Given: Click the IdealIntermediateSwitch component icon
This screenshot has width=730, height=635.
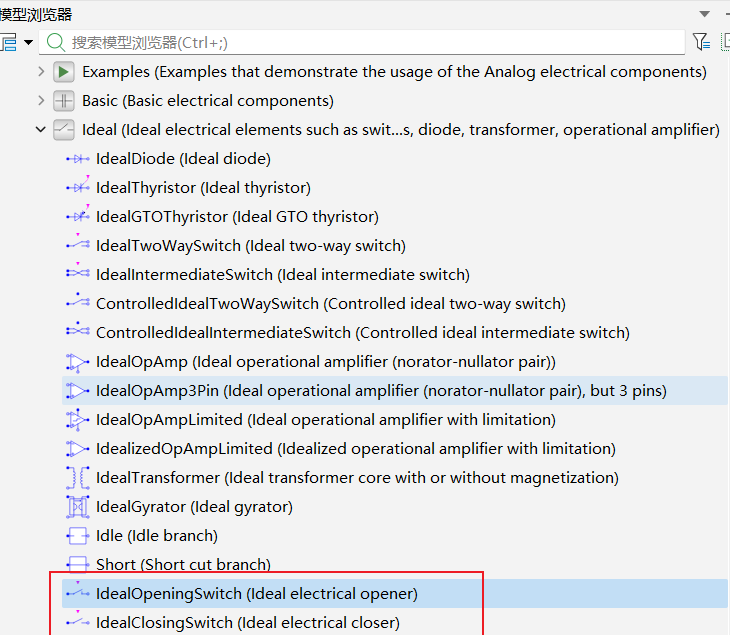Looking at the screenshot, I should pos(78,272).
